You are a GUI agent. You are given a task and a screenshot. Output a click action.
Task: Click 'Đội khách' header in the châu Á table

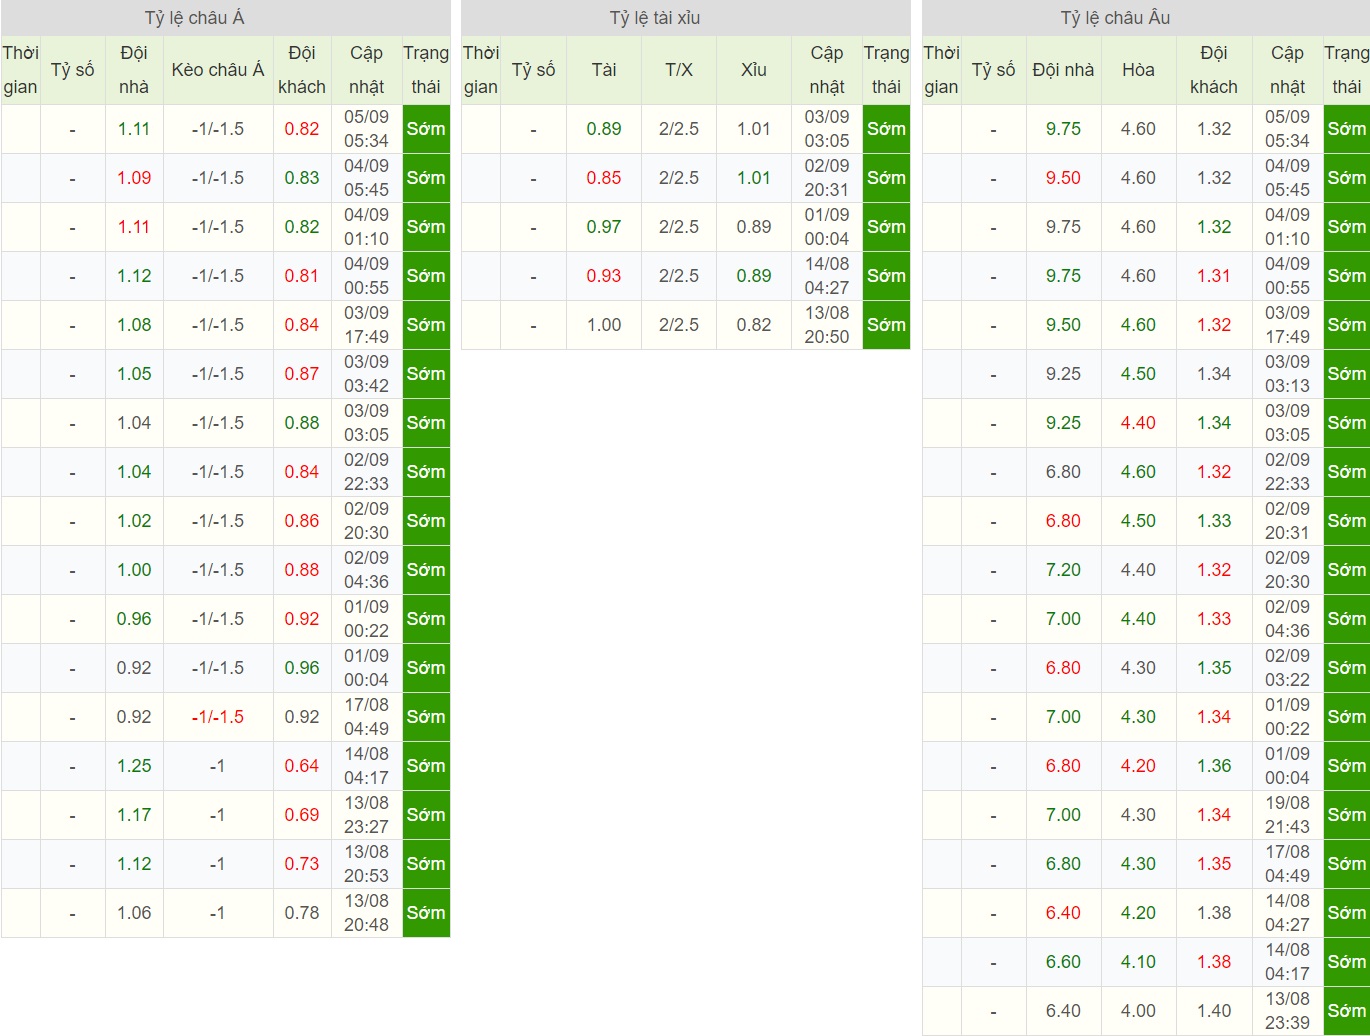(302, 70)
